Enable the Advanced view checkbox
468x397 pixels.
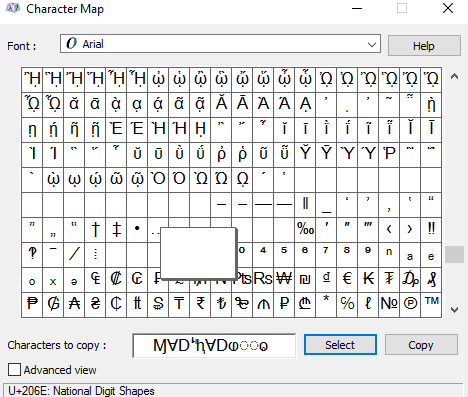pos(14,370)
